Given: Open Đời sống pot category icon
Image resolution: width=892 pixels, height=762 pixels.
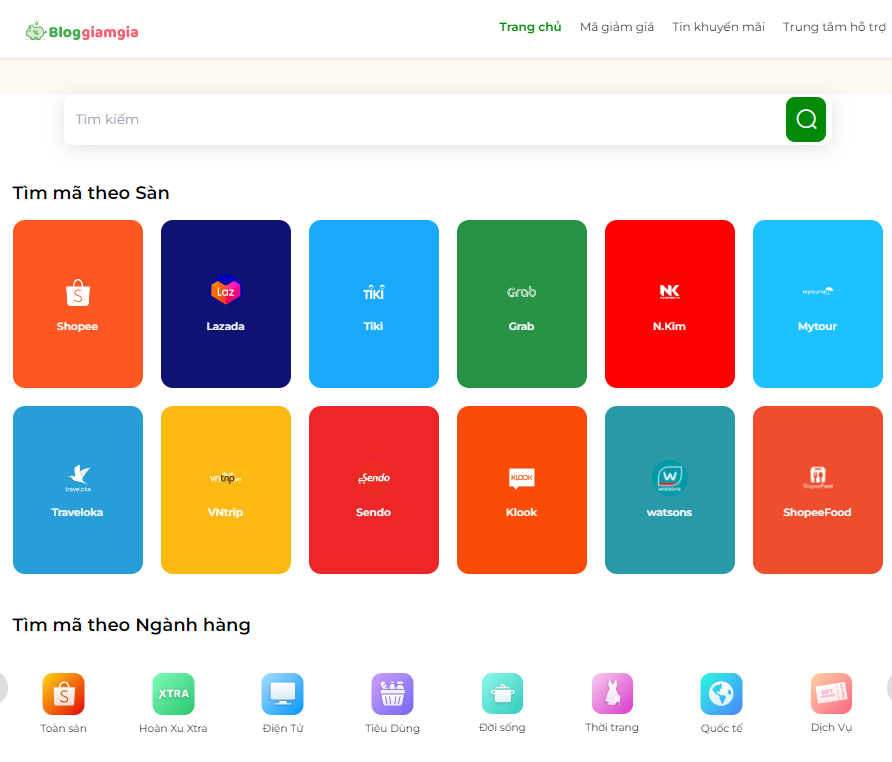Looking at the screenshot, I should (x=502, y=693).
